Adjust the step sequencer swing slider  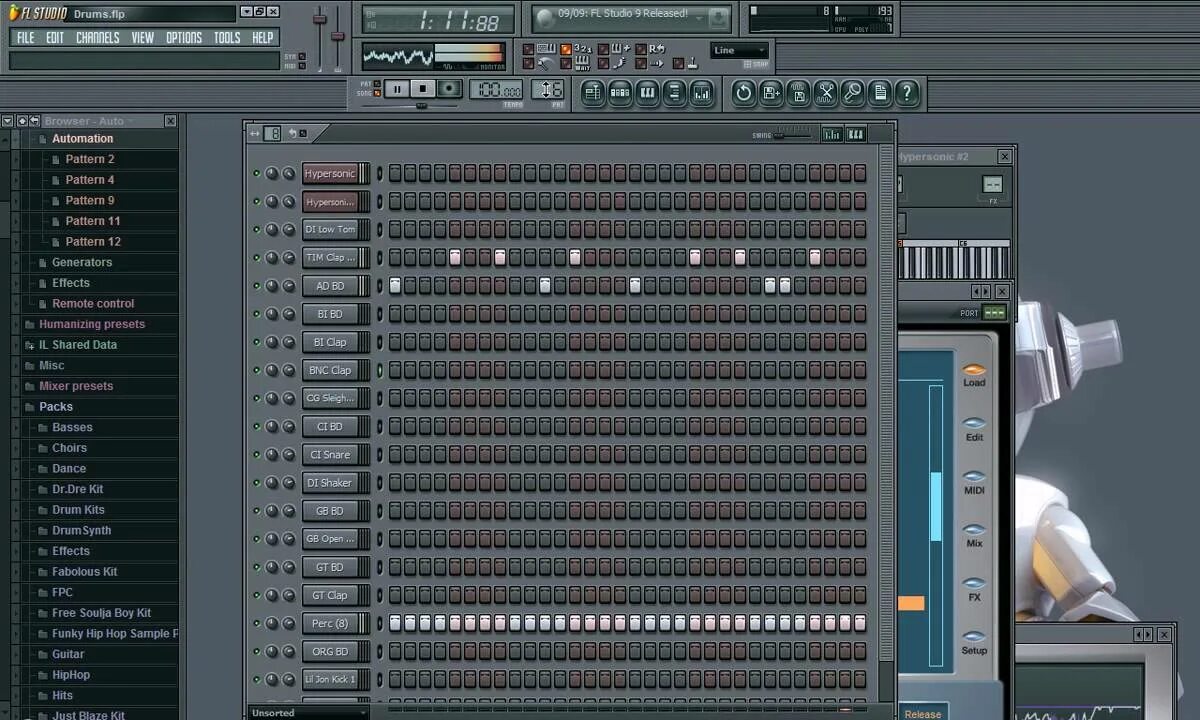pos(792,135)
